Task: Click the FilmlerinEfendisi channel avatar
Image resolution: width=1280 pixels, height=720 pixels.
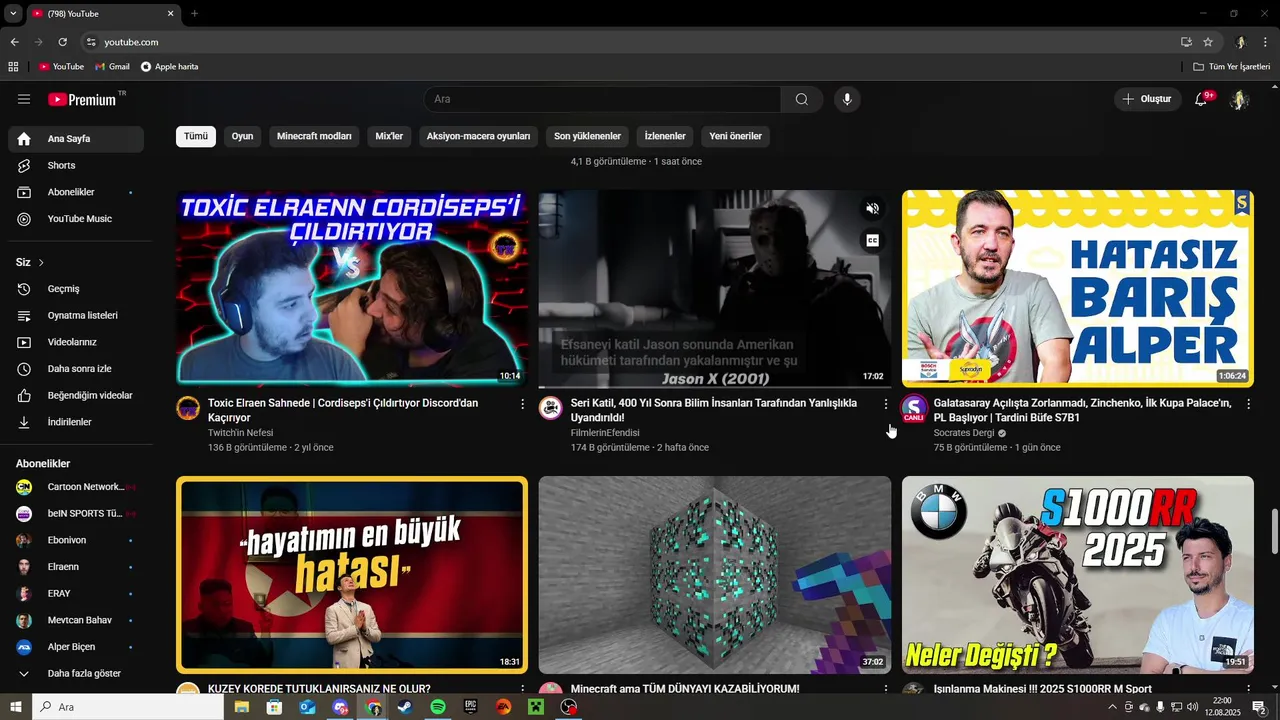Action: click(550, 408)
